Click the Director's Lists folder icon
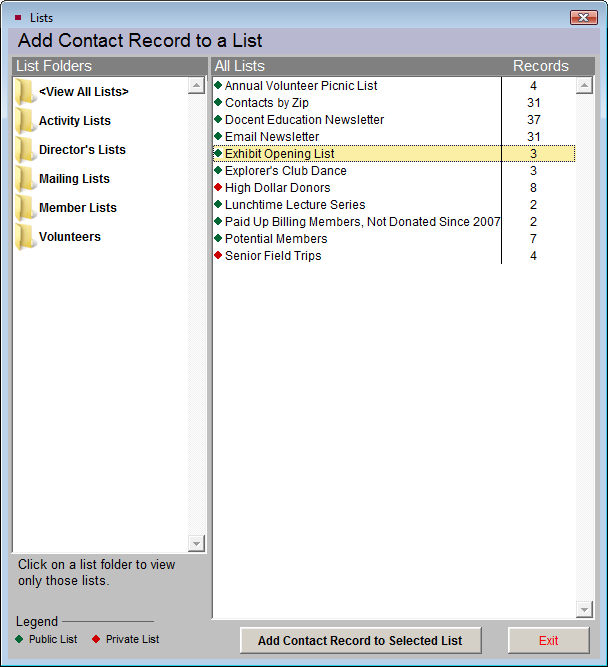608x667 pixels. tap(26, 150)
